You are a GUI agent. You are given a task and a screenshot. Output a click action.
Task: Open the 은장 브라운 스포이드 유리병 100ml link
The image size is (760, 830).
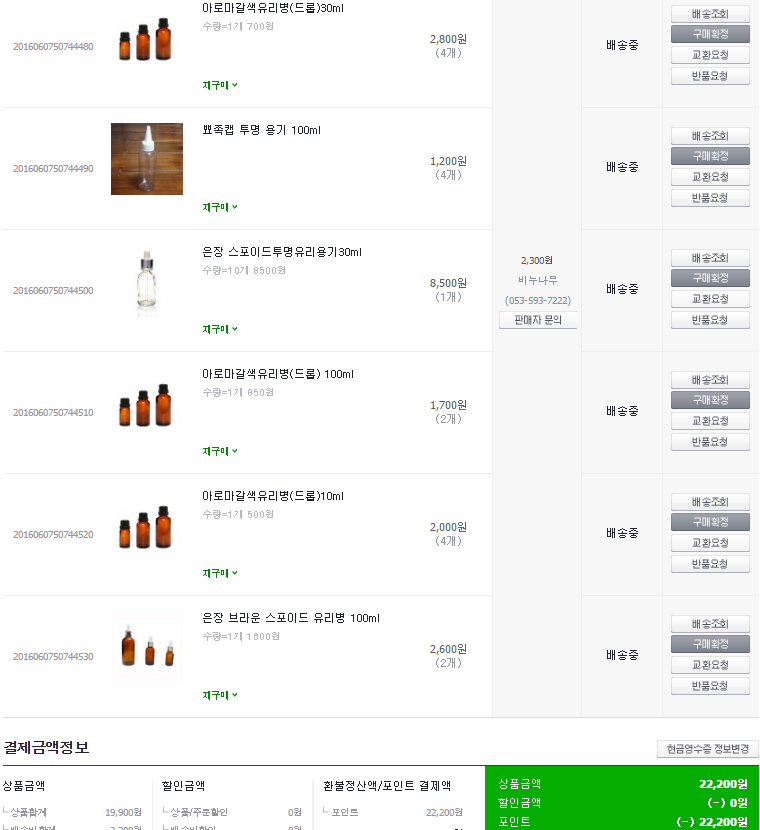coord(291,618)
